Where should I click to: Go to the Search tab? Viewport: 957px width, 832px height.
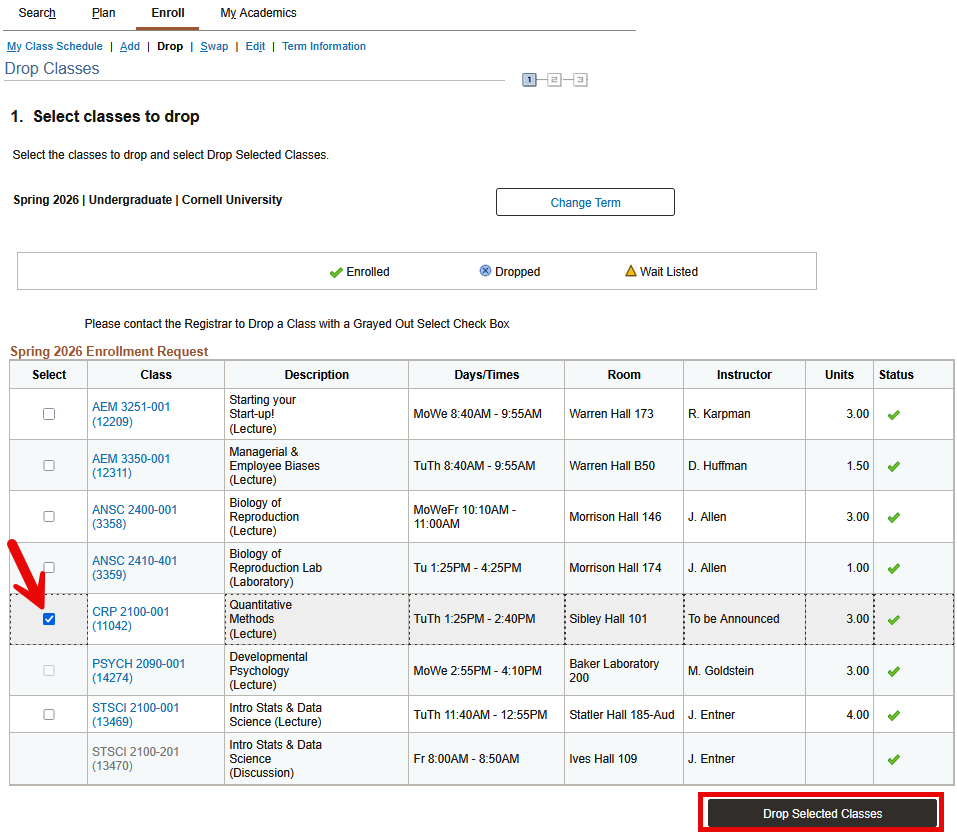[36, 13]
